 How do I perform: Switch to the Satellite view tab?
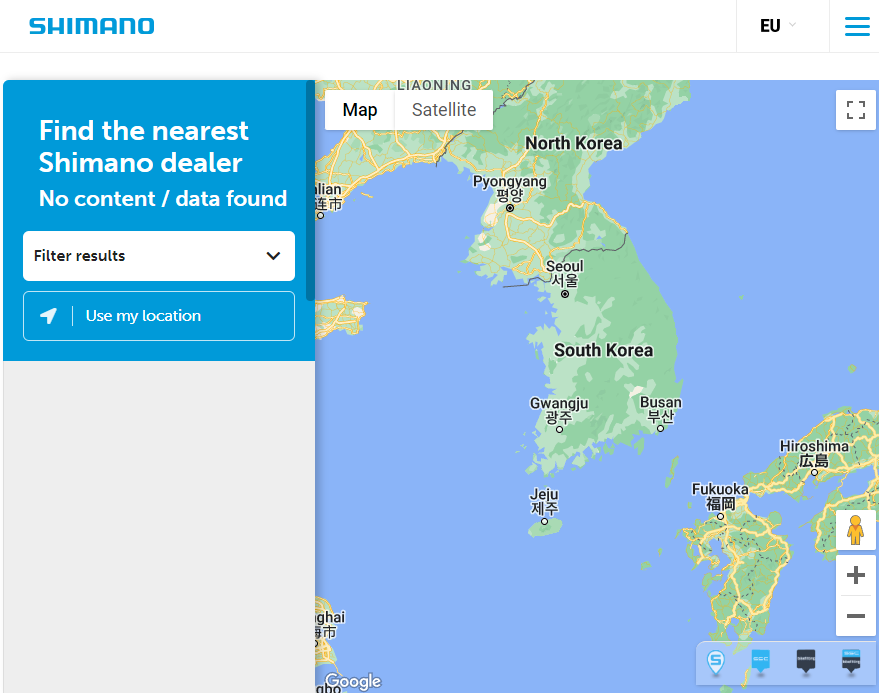click(x=444, y=110)
